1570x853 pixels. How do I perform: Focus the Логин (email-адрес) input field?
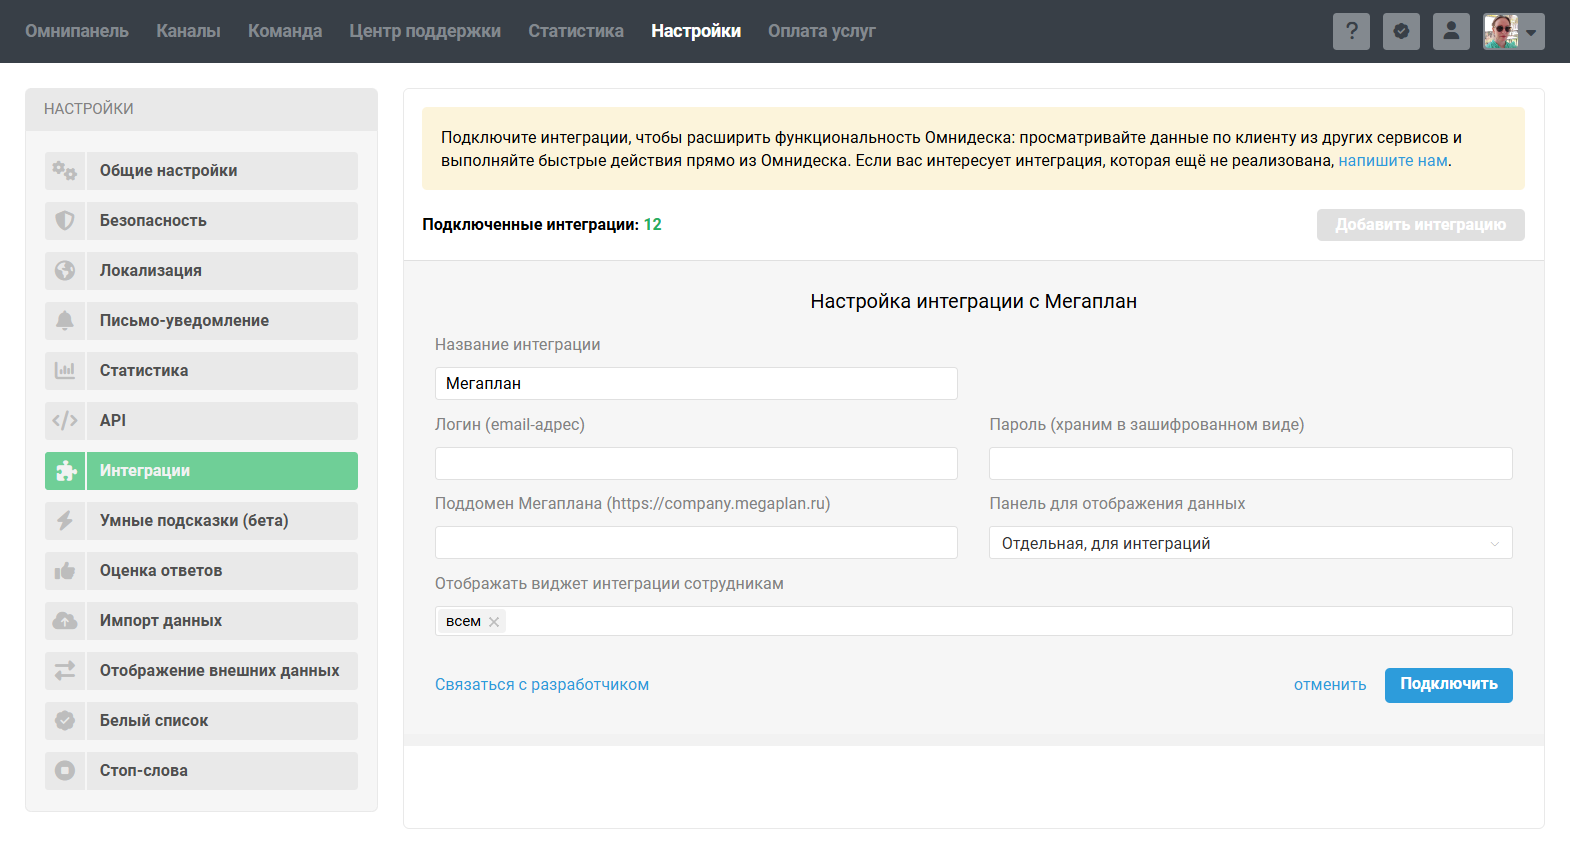coord(696,463)
